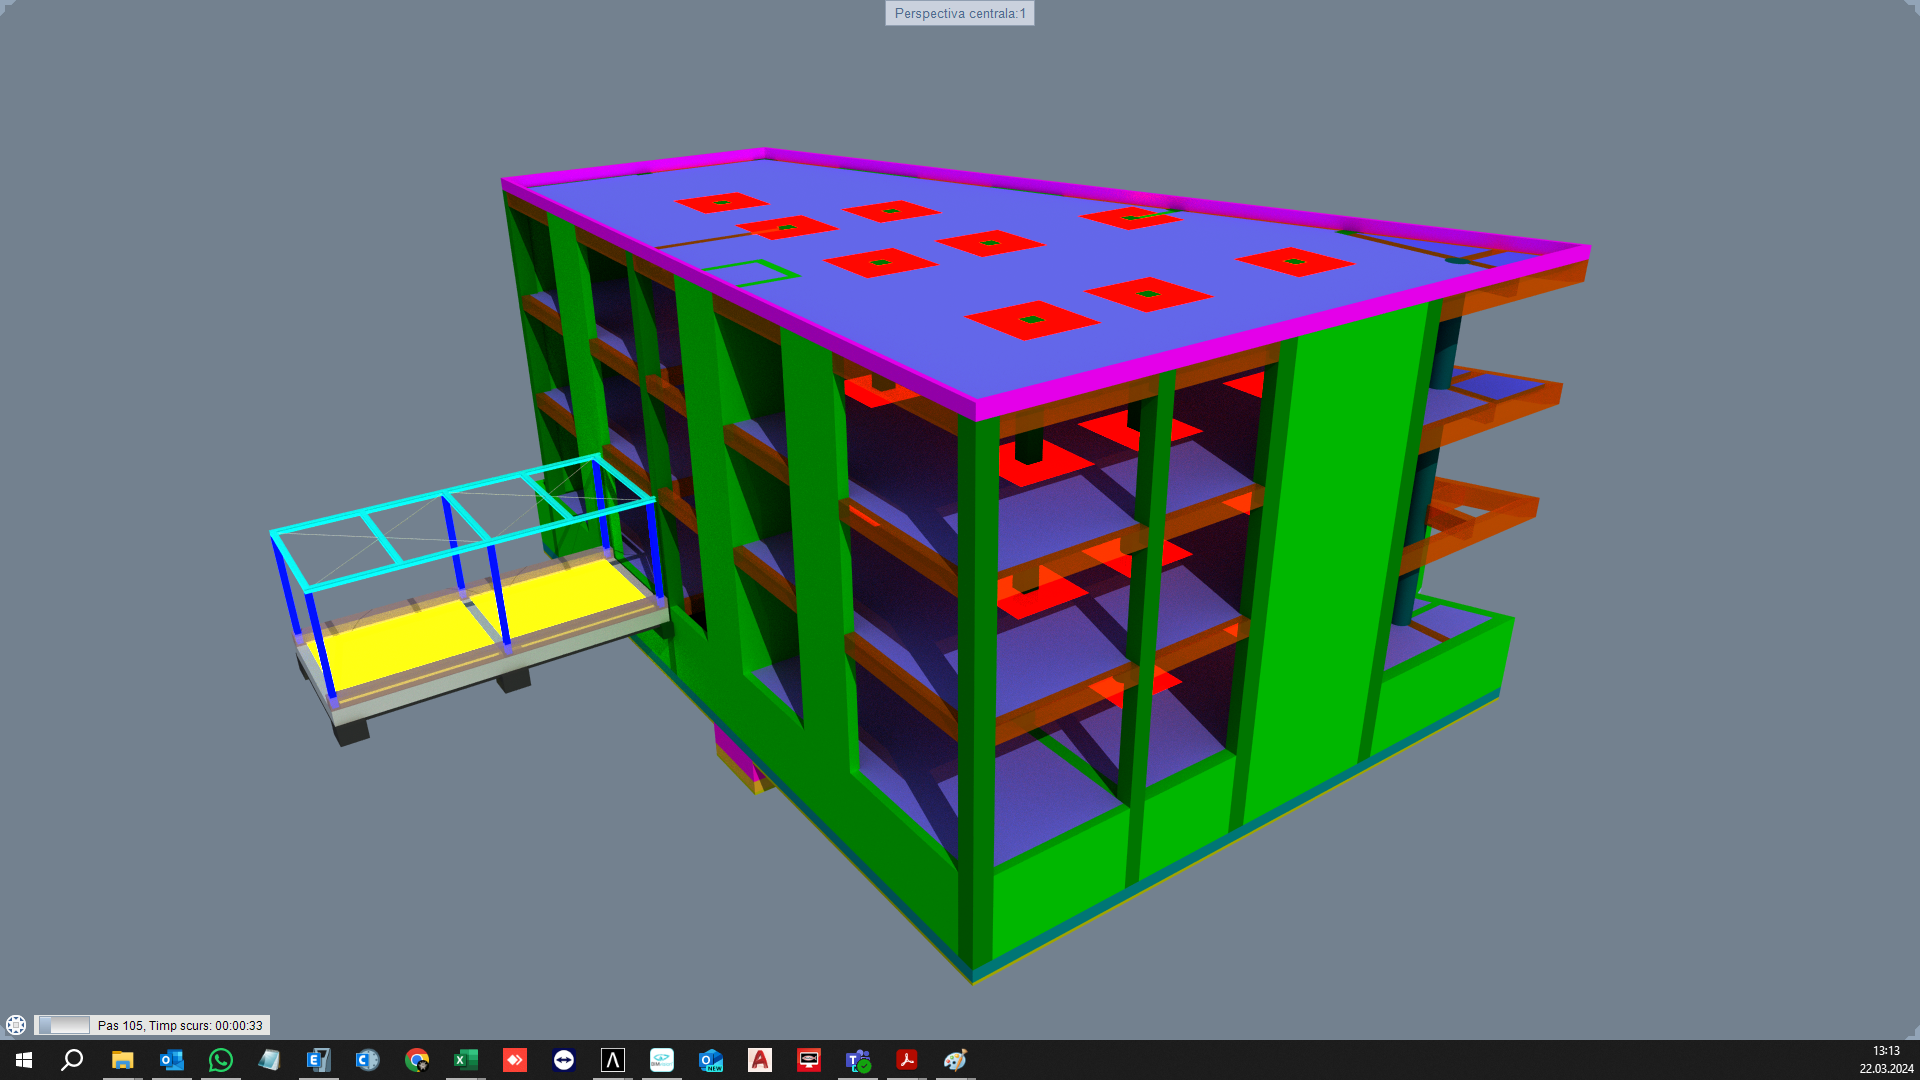Open Paint from the taskbar
1920x1080 pixels.
tap(955, 1060)
